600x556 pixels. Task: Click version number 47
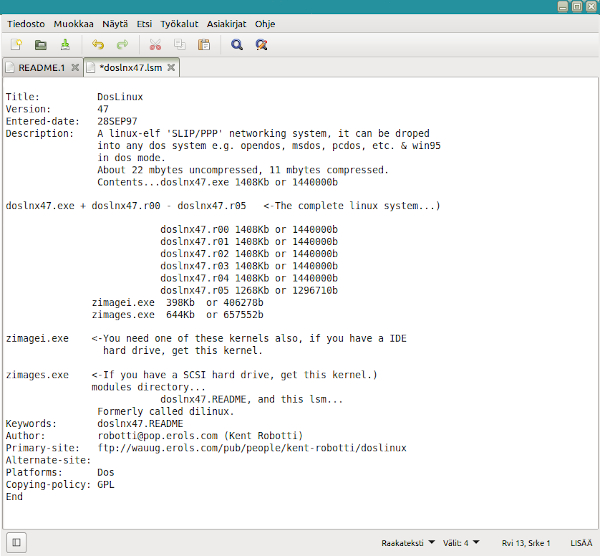103,109
